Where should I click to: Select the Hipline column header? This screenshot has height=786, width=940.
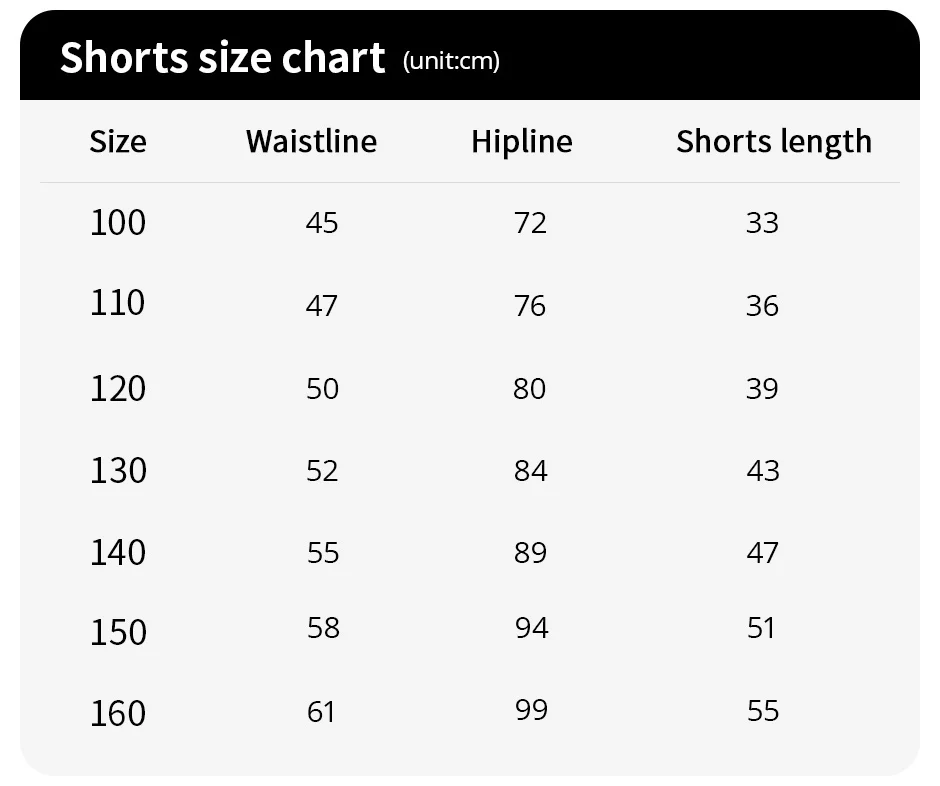tap(522, 141)
